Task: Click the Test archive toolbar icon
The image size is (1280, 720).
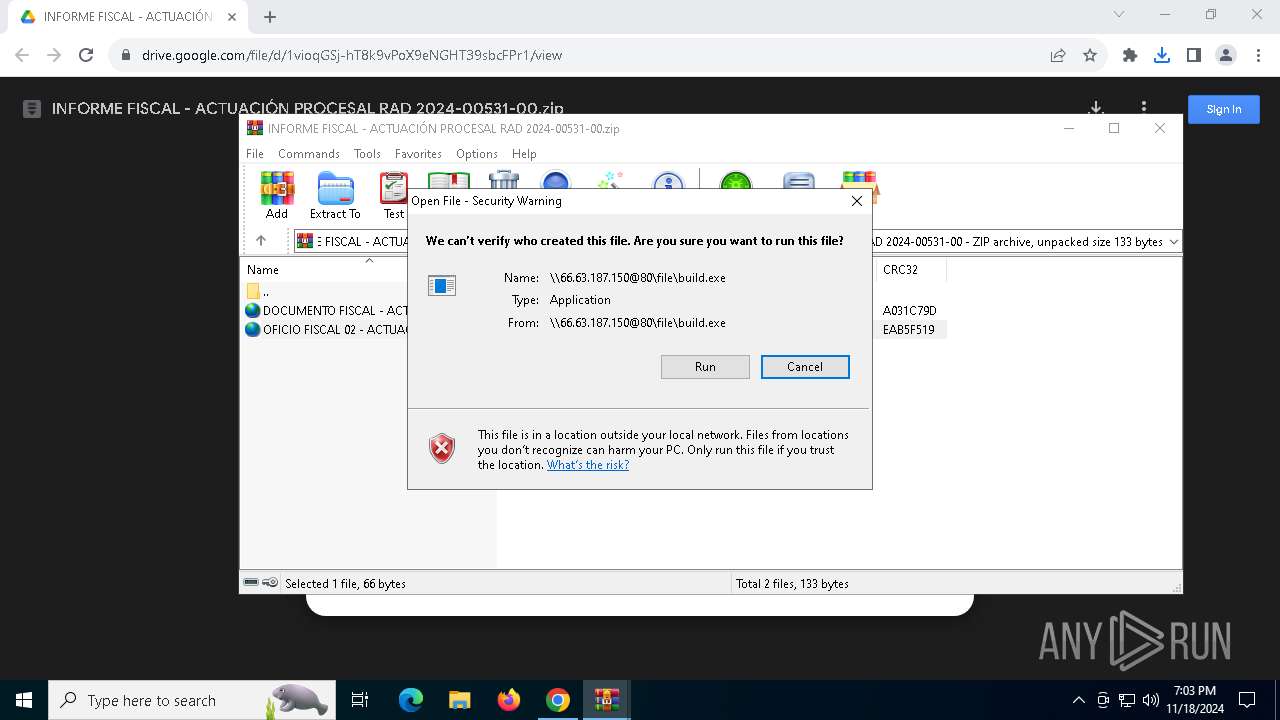Action: point(394,195)
